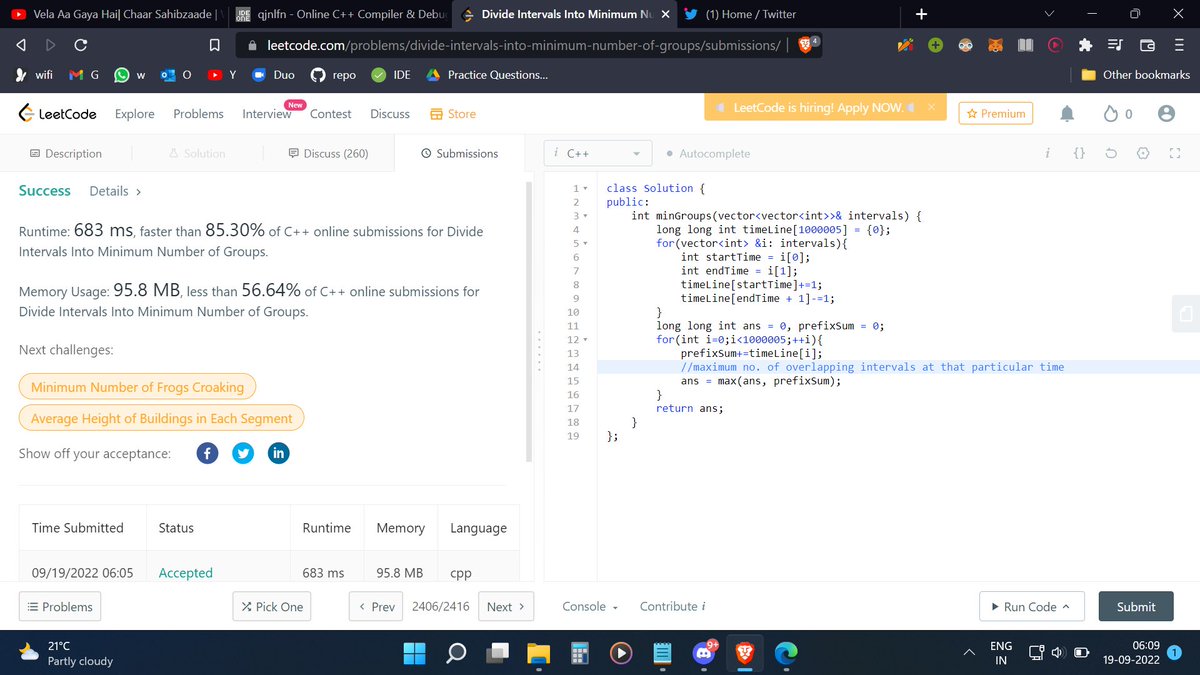The image size is (1200, 675).
Task: Enter editor fullscreen mode
Action: [x=1175, y=154]
